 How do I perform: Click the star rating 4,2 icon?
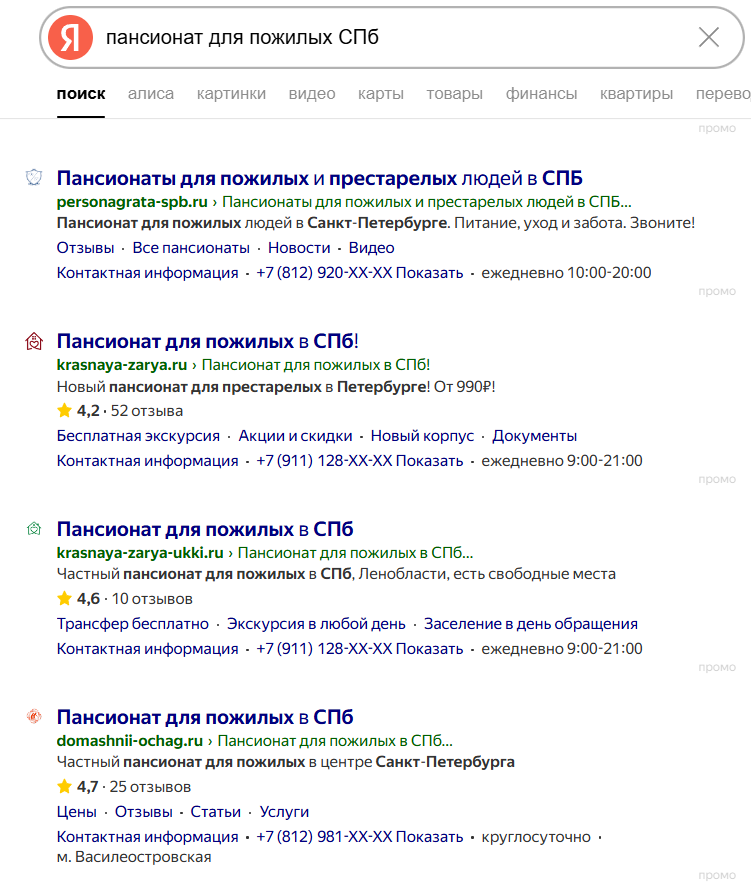64,410
